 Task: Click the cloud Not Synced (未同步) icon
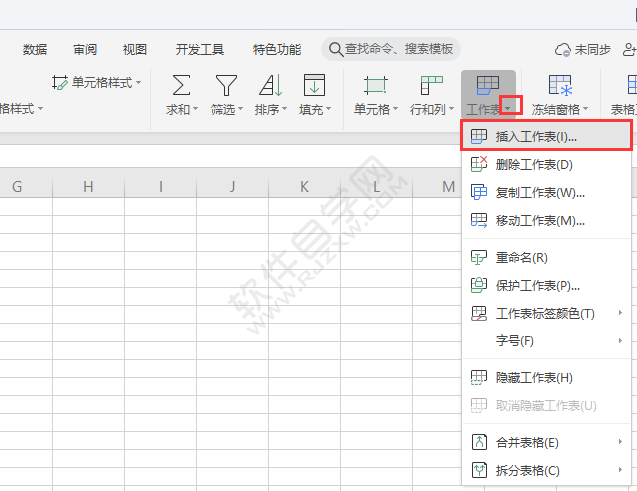pyautogui.click(x=563, y=49)
